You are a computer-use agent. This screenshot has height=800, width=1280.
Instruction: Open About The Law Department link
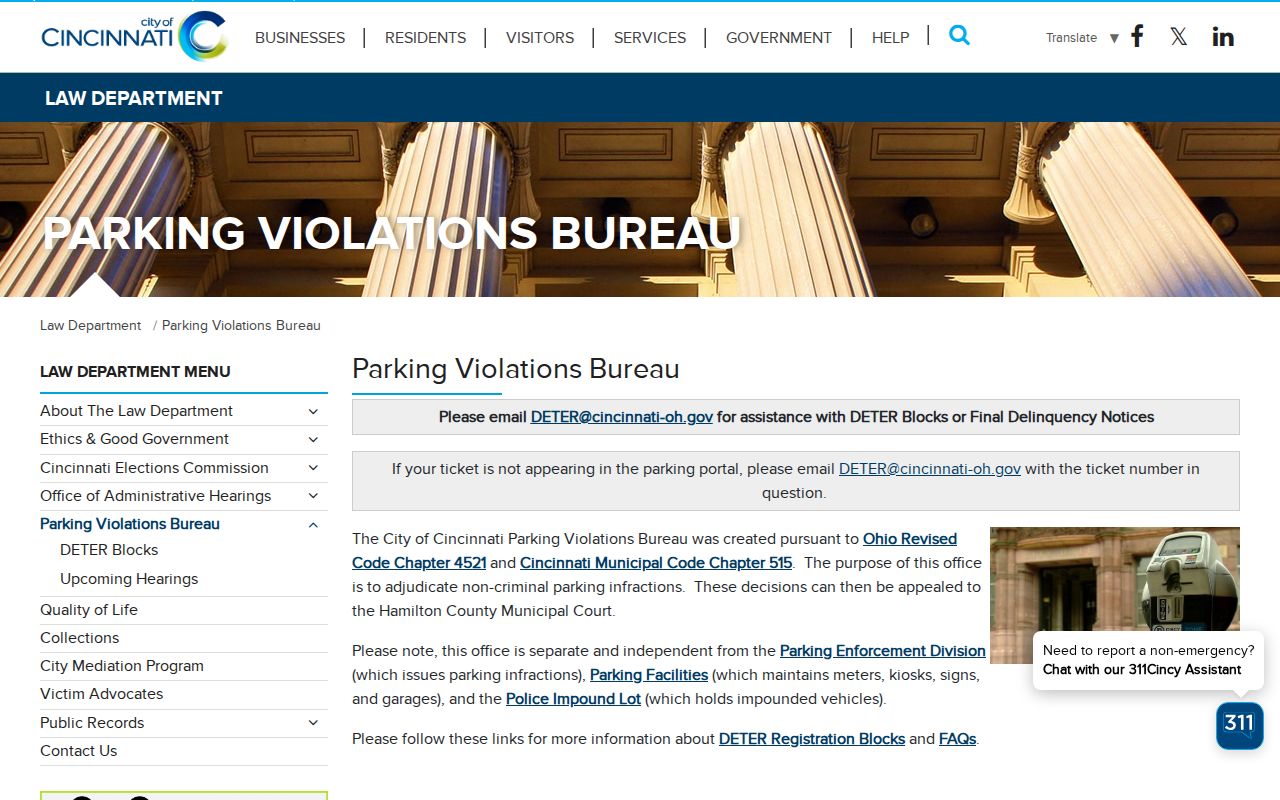(x=136, y=411)
